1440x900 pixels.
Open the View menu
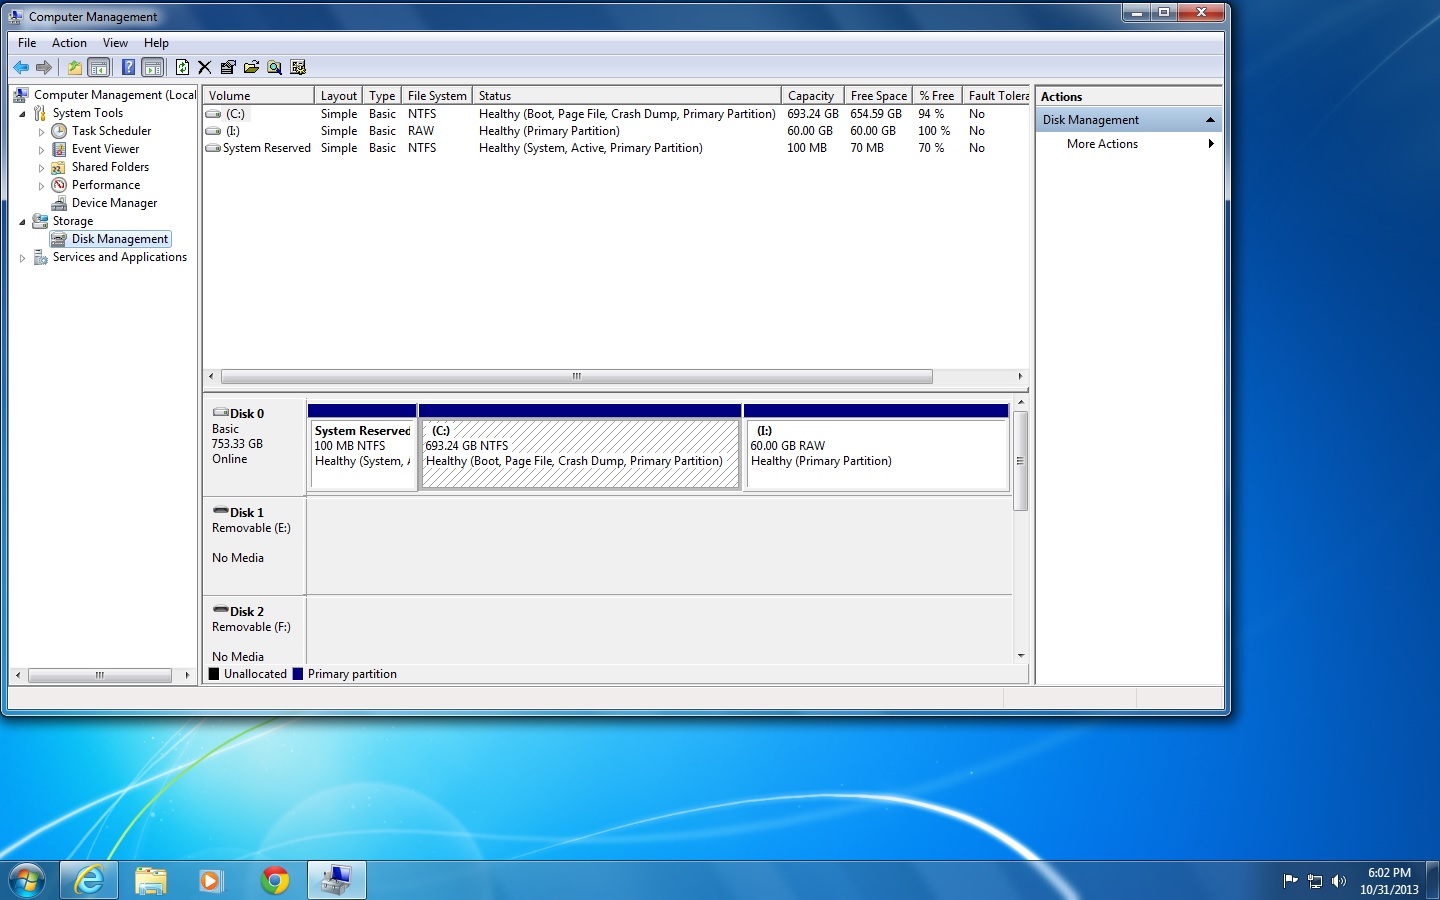[115, 43]
